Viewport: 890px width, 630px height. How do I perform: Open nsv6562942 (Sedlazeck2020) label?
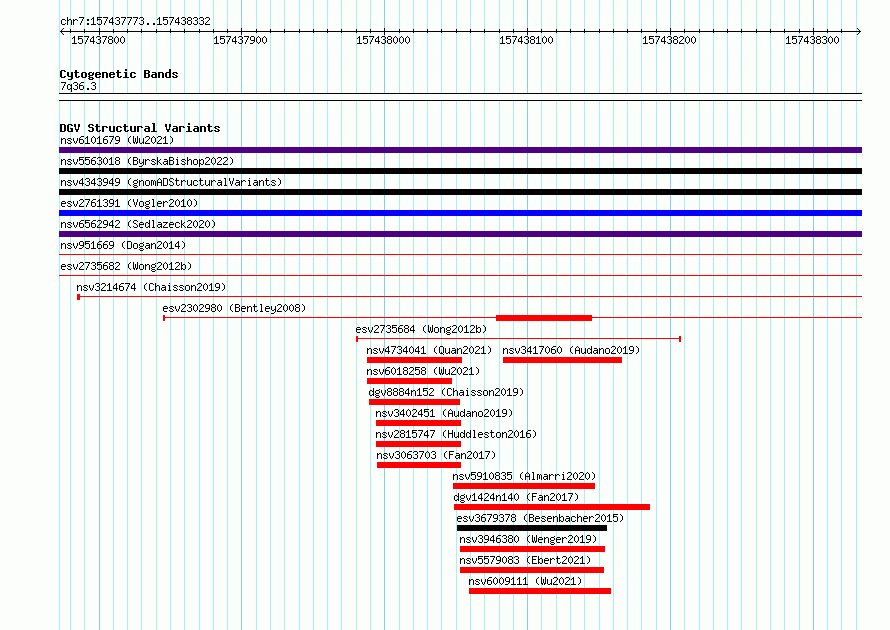pyautogui.click(x=138, y=224)
